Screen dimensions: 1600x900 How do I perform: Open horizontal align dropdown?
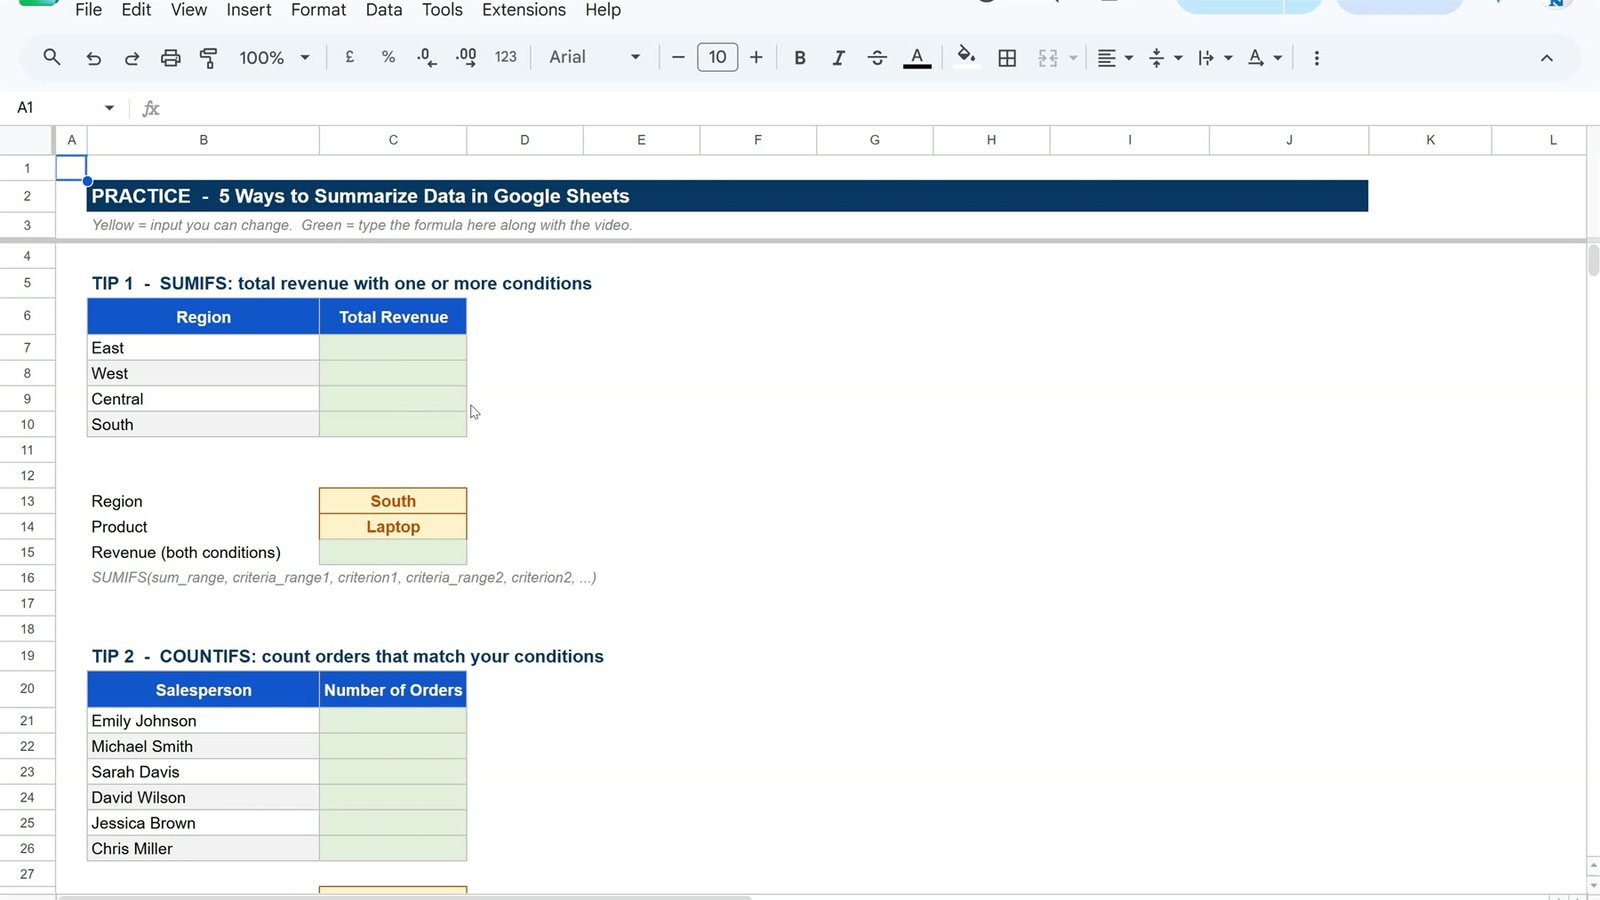(1114, 58)
